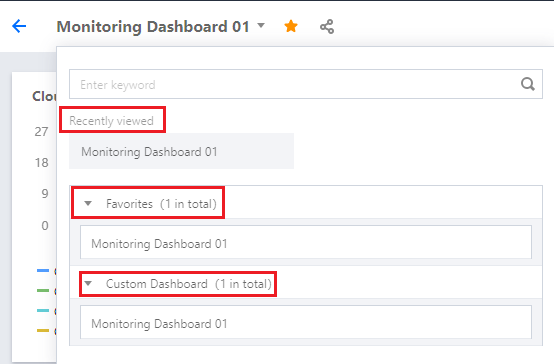The image size is (554, 364).
Task: Open the share dashboard icon
Action: (x=327, y=27)
